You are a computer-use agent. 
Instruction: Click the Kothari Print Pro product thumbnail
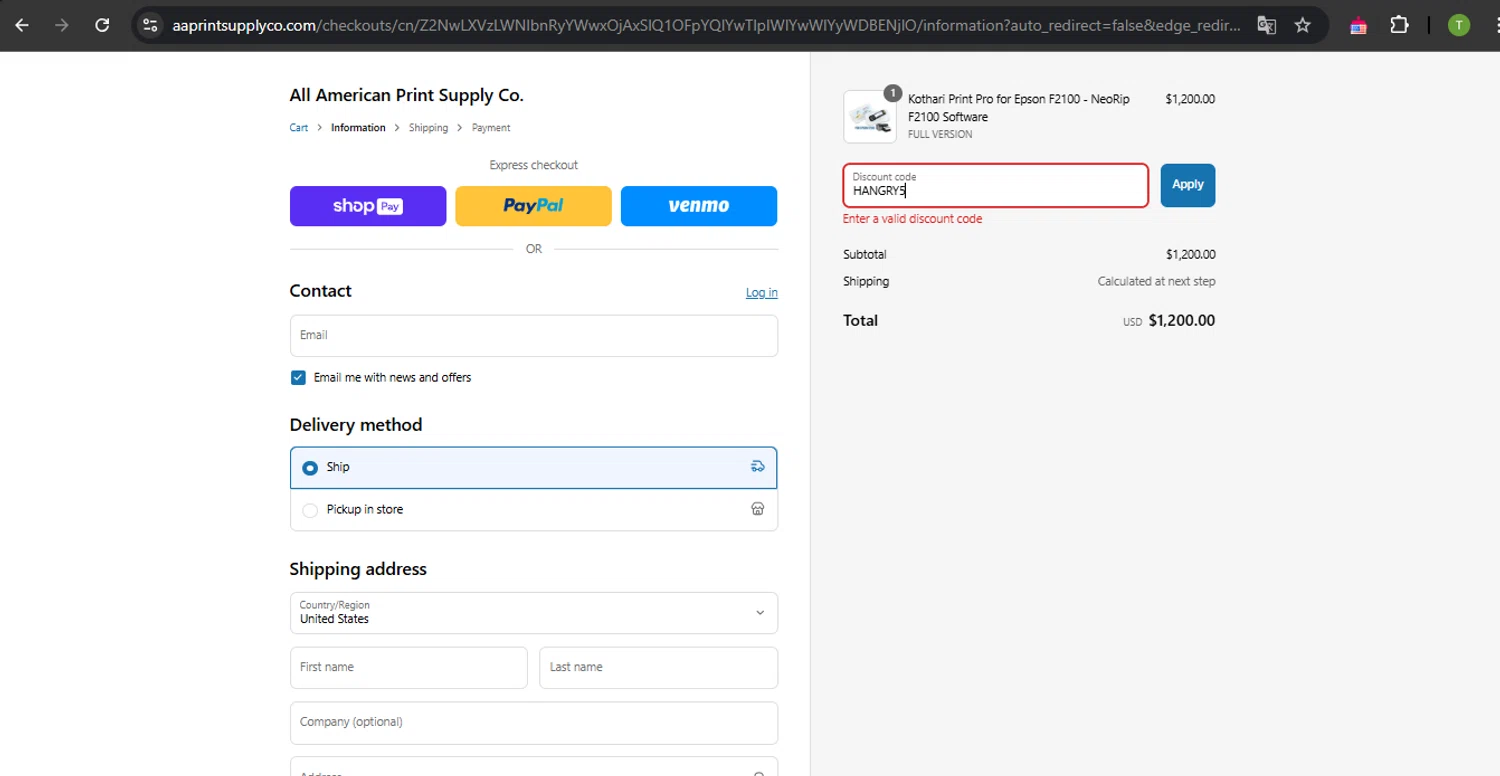(x=870, y=116)
